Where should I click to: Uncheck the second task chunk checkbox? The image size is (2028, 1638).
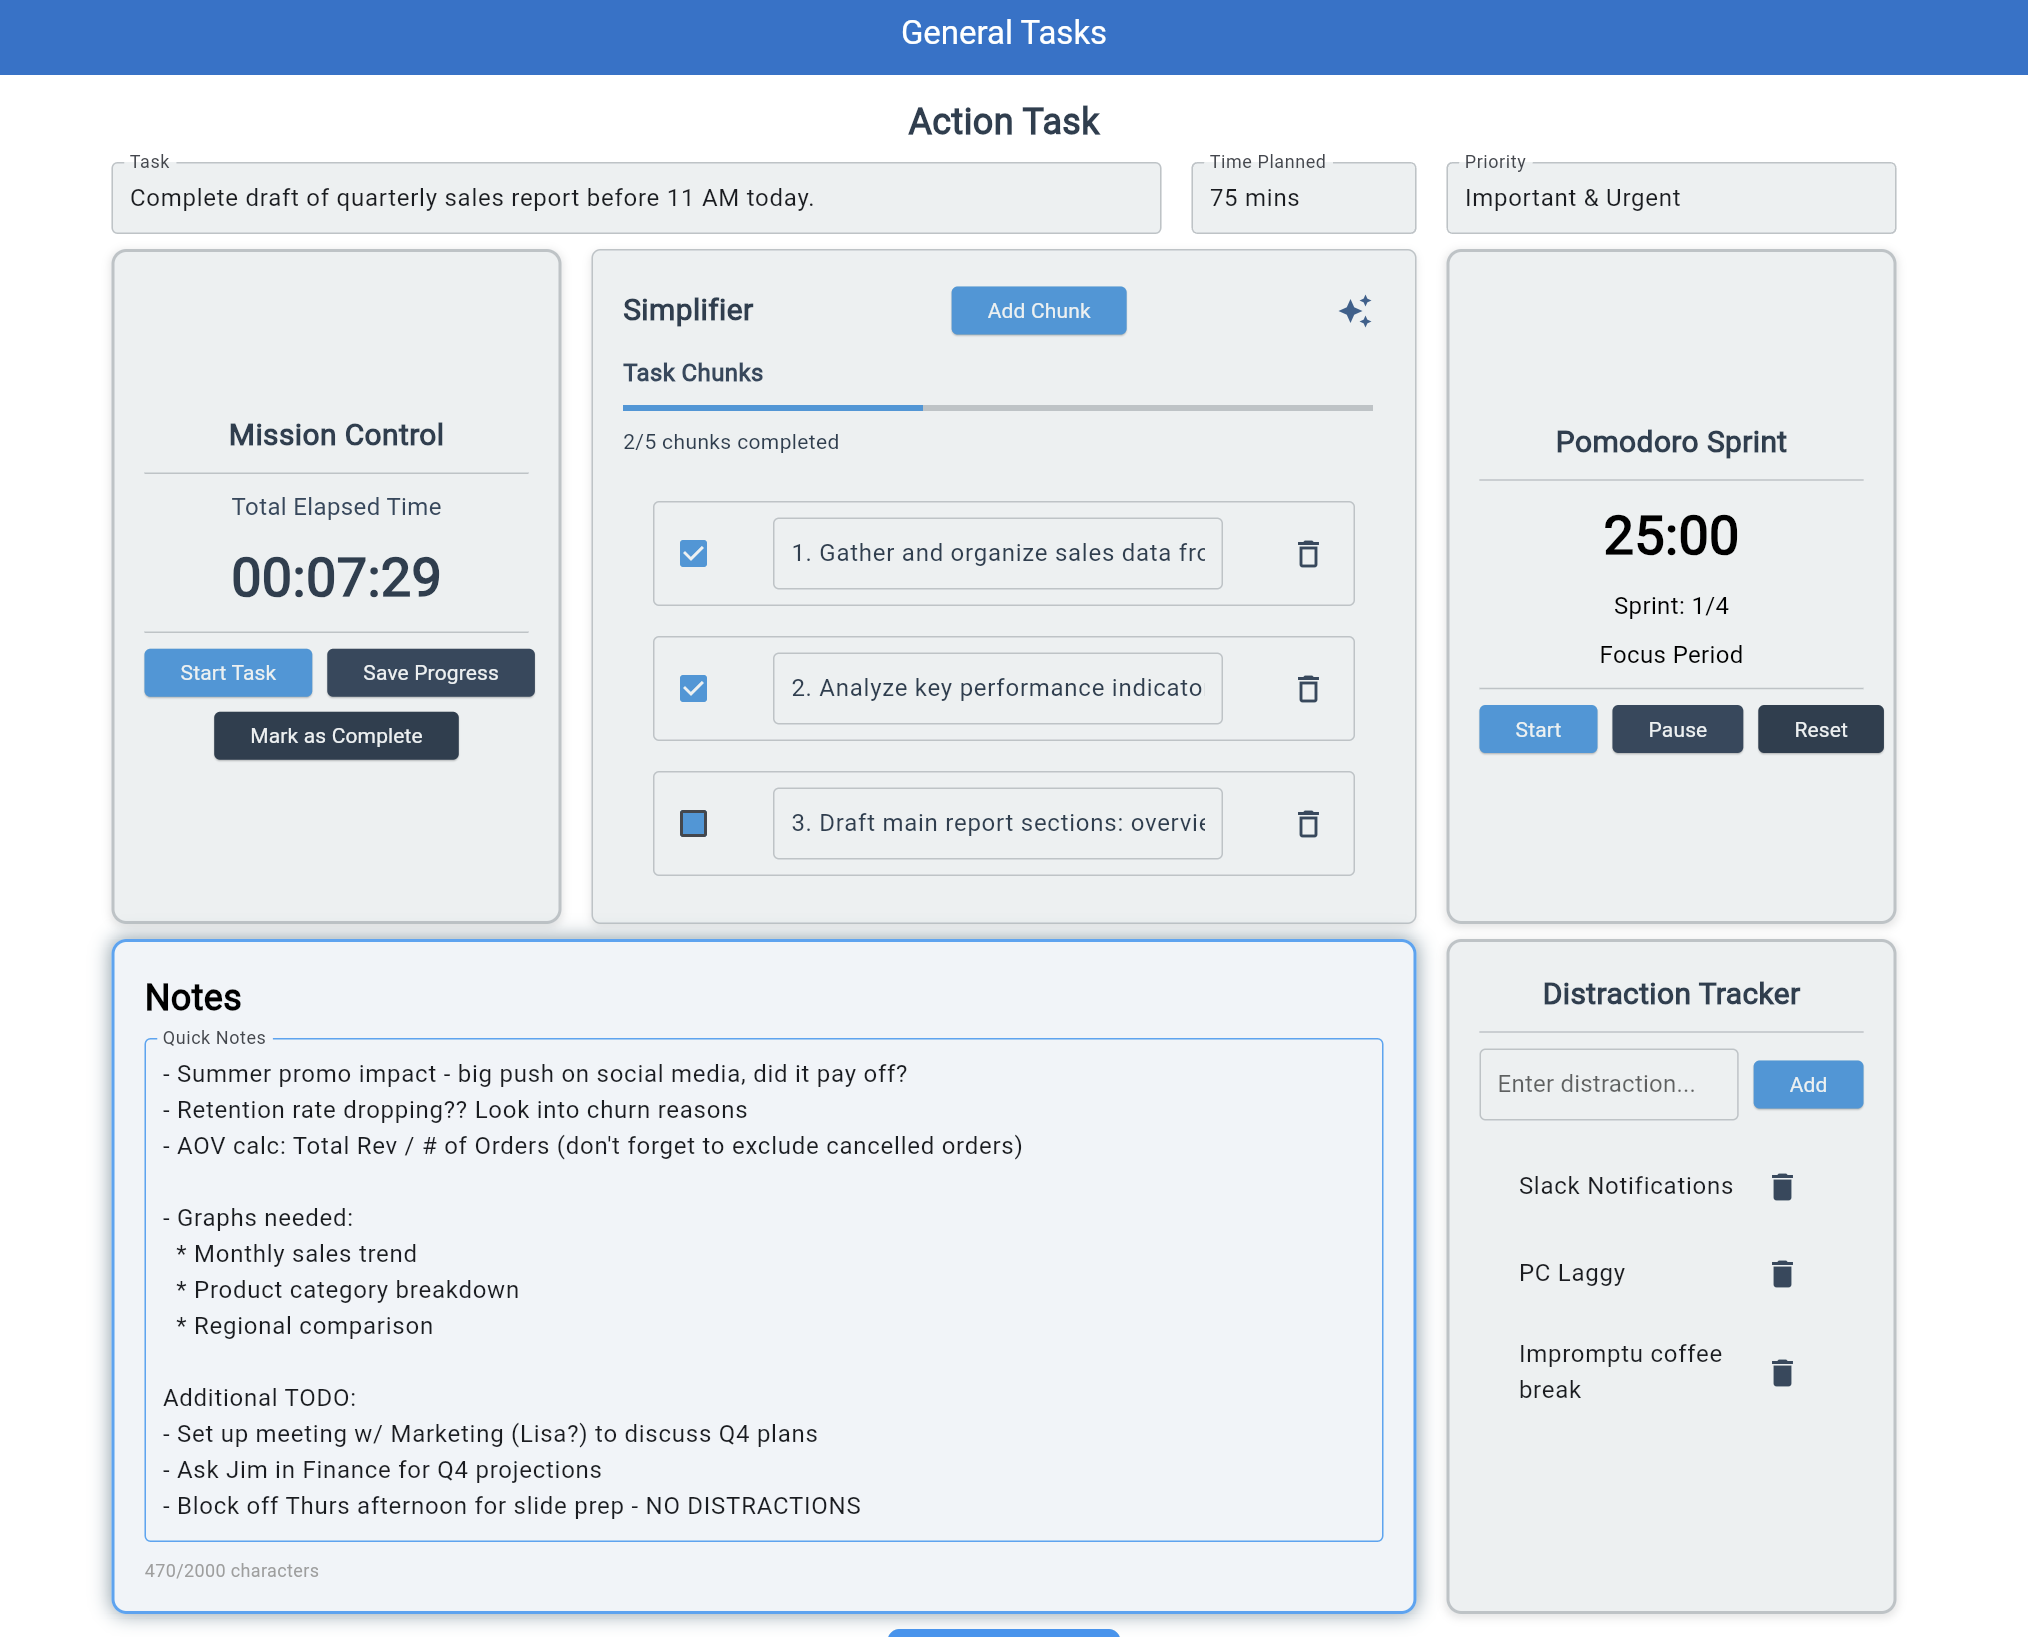coord(693,689)
